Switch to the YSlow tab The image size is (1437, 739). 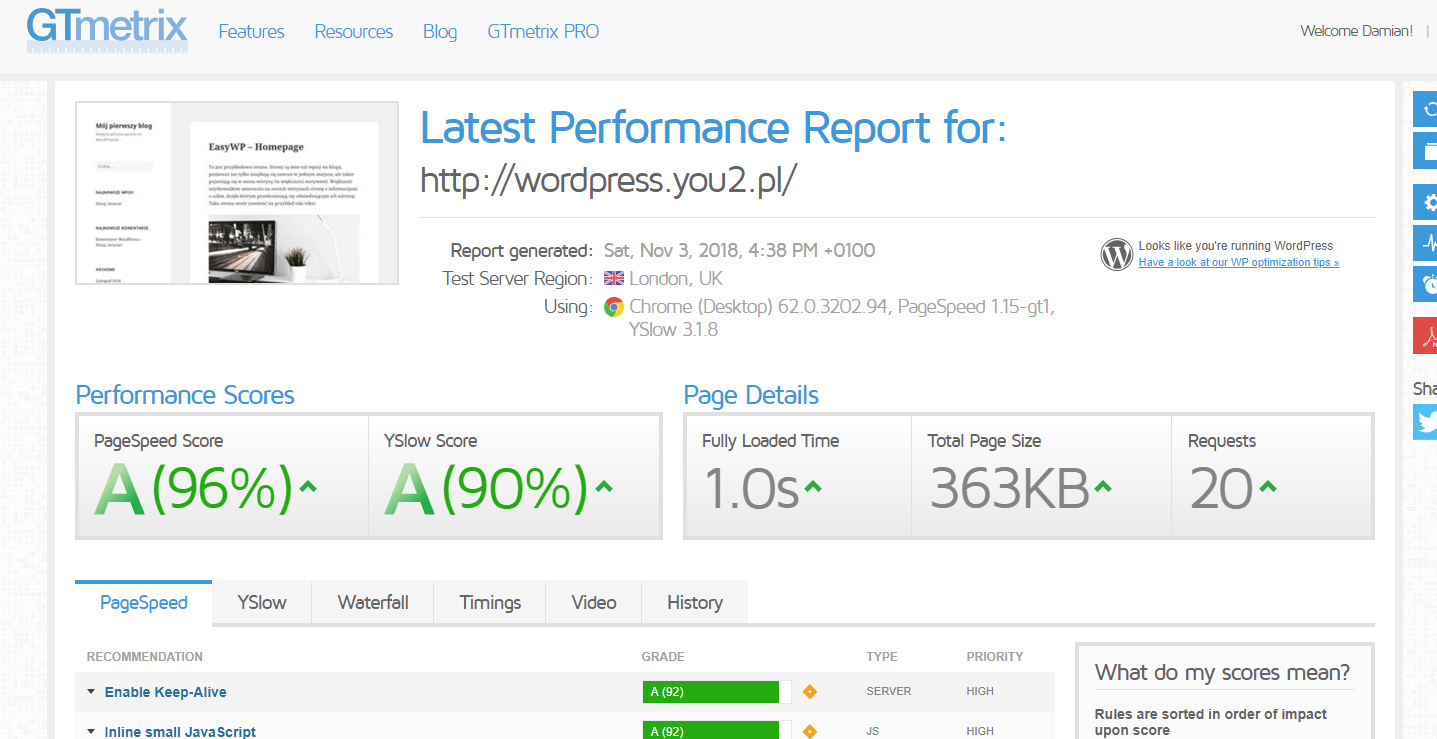262,603
